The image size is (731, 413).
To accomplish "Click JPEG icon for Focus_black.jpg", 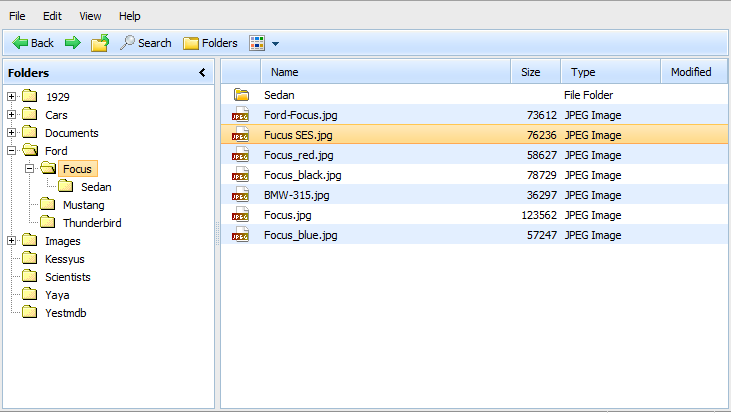I will pos(241,174).
